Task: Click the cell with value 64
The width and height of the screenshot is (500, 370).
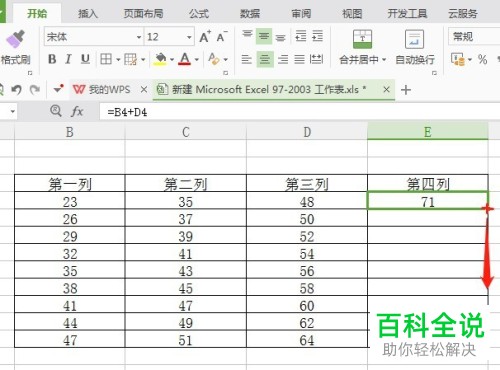Action: (307, 339)
